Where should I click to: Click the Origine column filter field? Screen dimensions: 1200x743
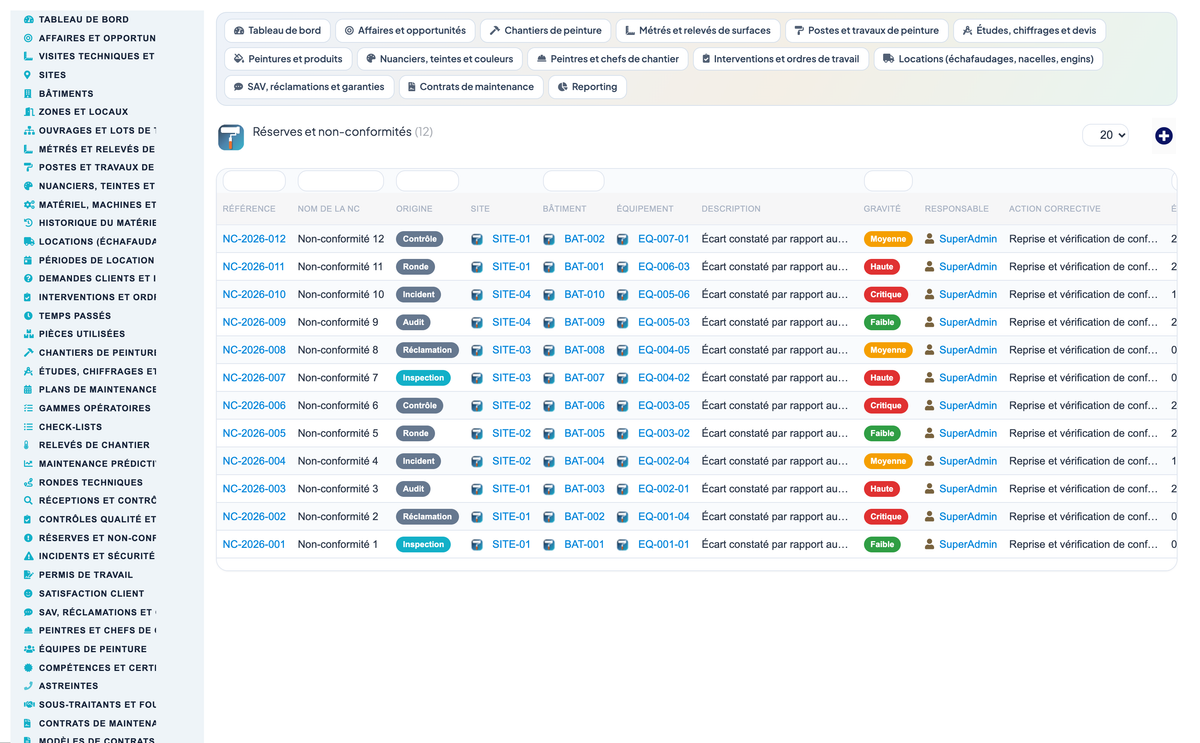click(x=427, y=181)
